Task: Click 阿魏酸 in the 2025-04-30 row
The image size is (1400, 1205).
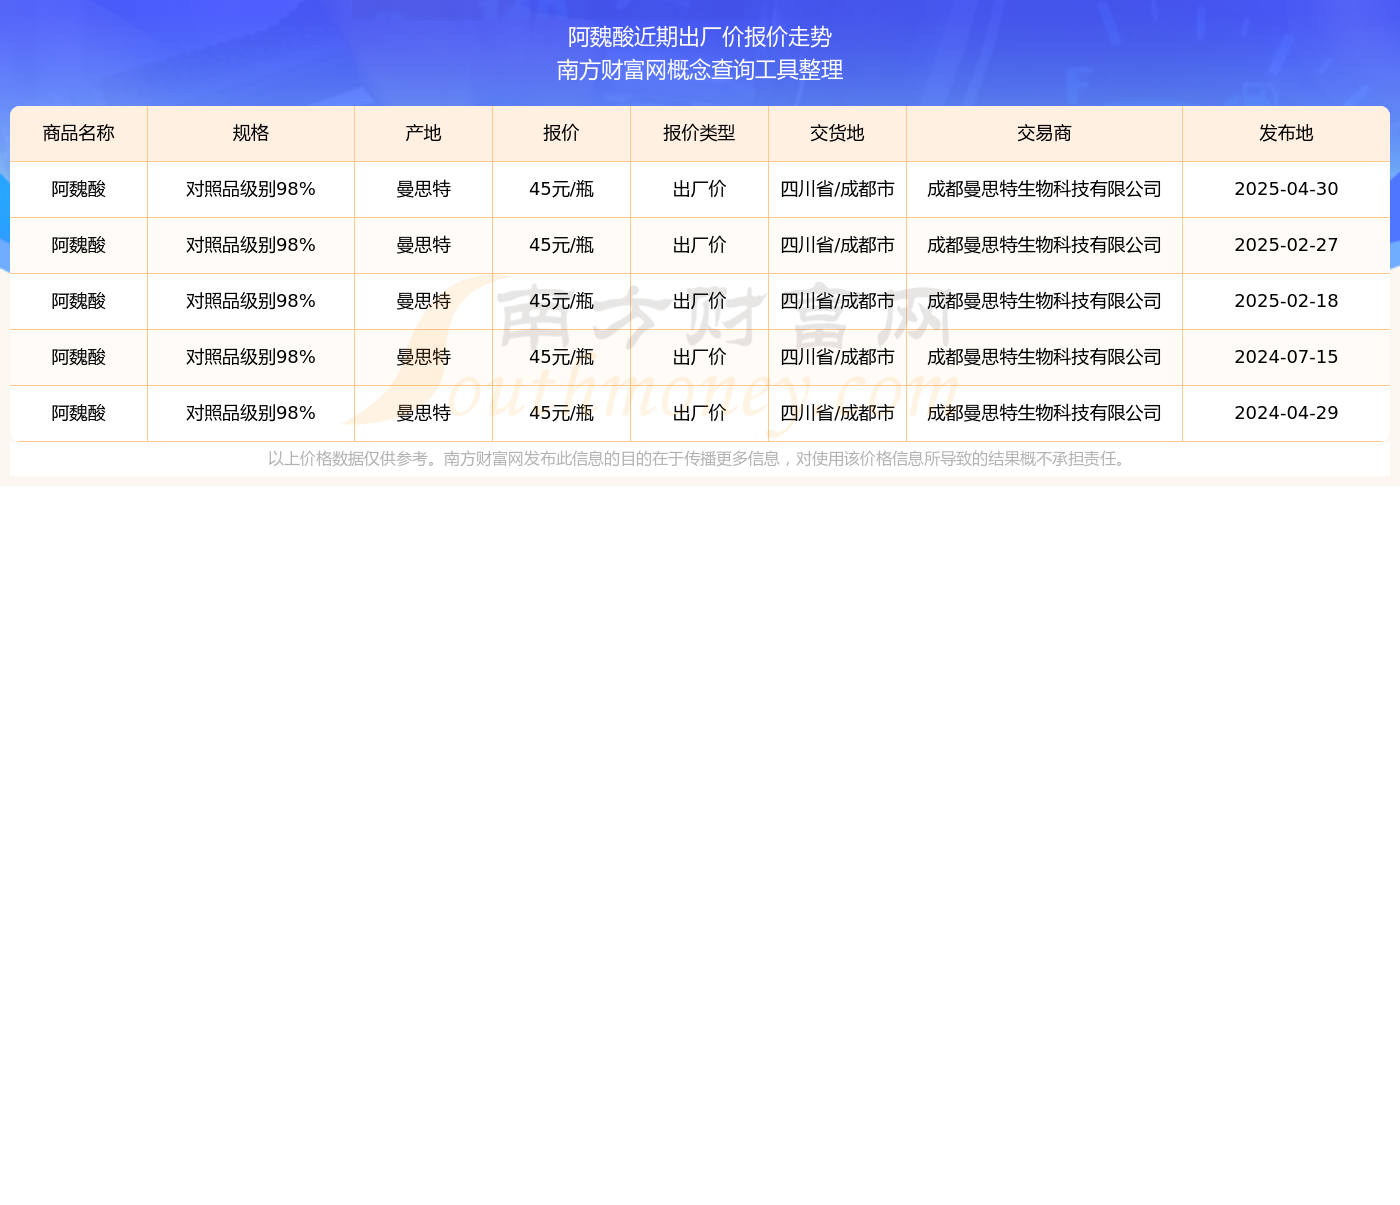Action: click(79, 189)
